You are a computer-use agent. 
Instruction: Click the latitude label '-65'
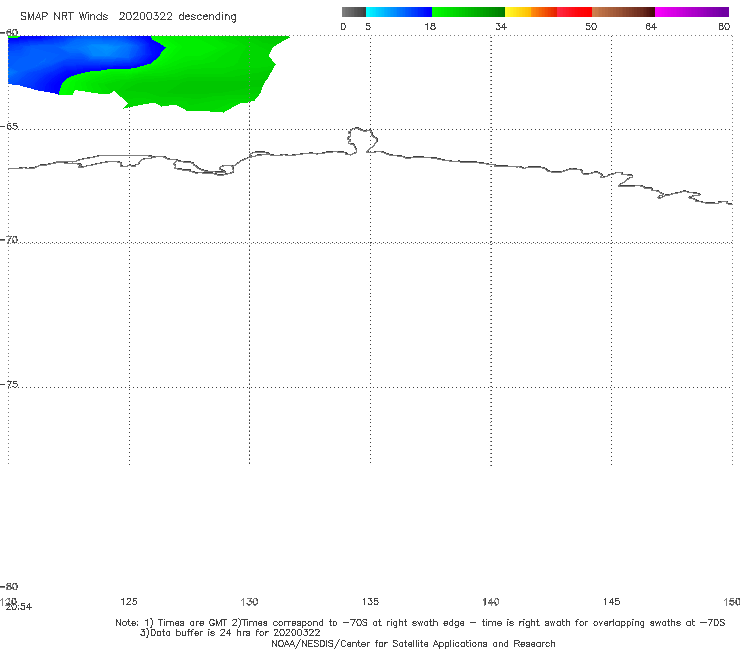tap(9, 127)
